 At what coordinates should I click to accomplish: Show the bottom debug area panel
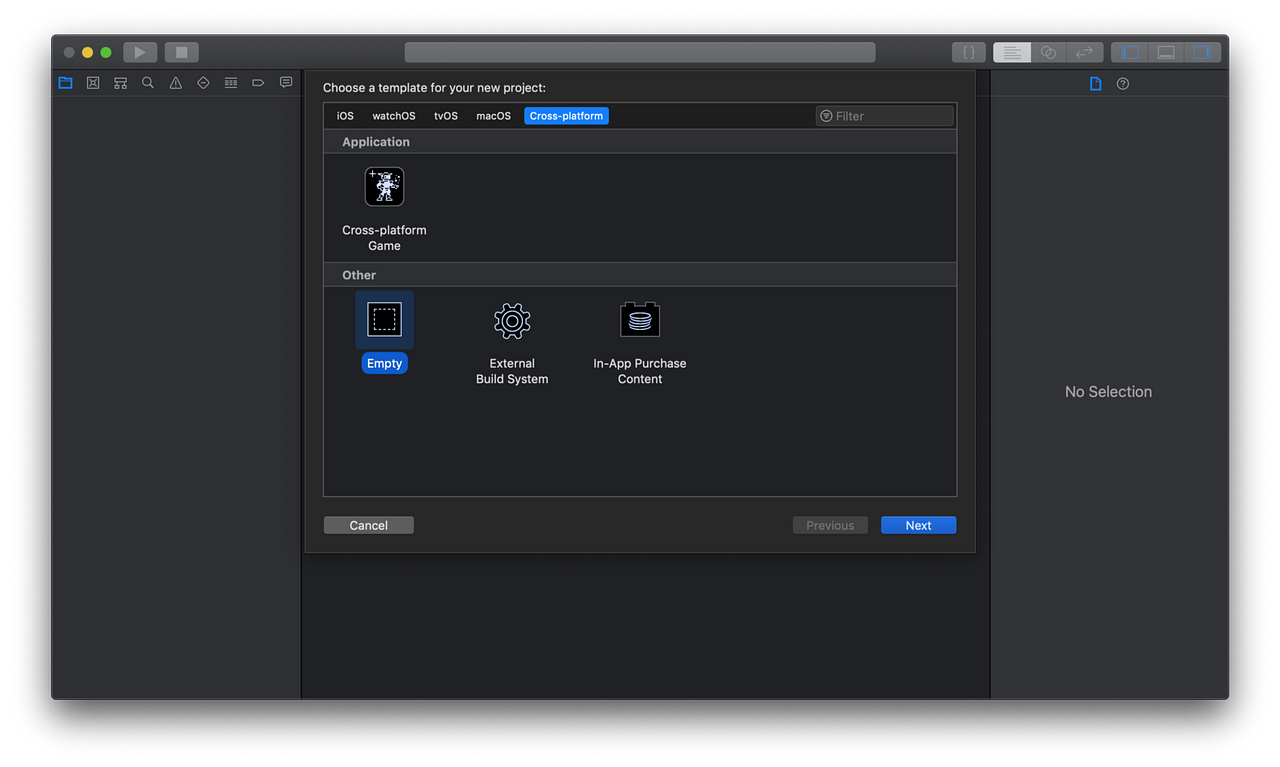[1166, 51]
